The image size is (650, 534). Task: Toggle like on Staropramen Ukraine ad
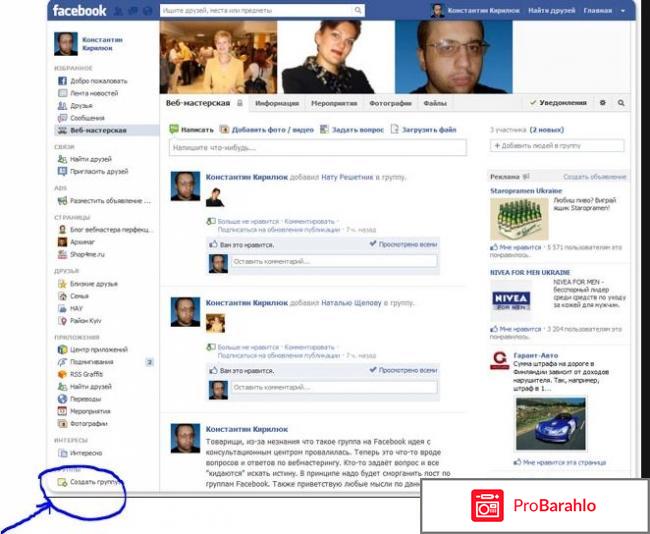point(513,246)
